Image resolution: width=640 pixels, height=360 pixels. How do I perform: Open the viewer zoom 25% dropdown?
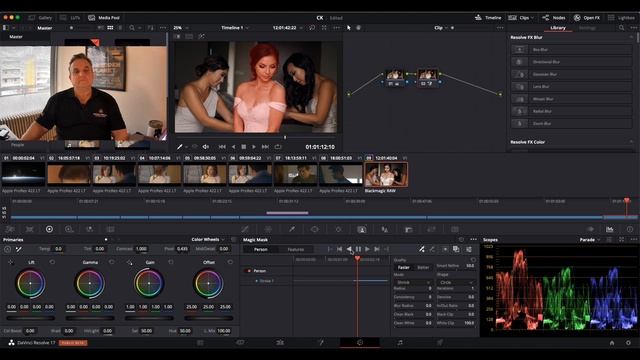[x=181, y=28]
